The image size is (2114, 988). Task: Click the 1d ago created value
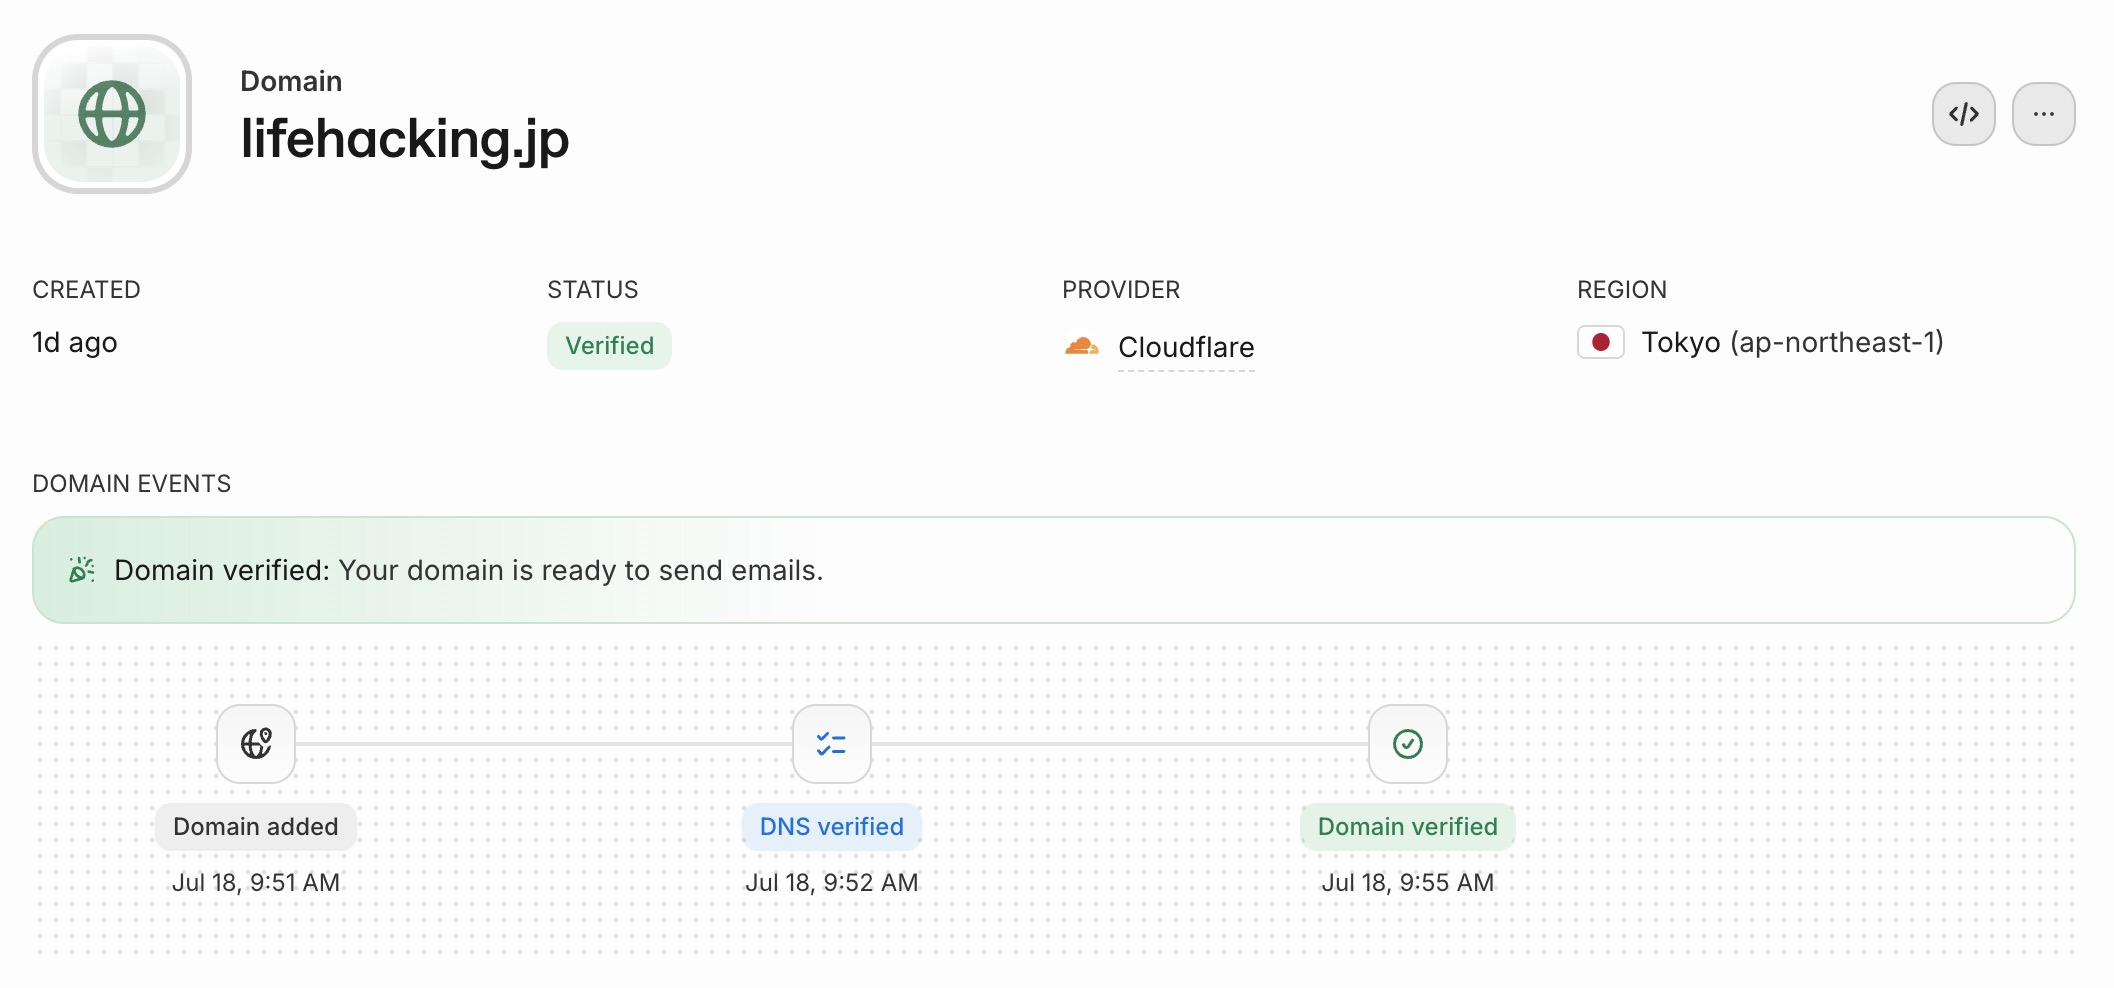75,342
